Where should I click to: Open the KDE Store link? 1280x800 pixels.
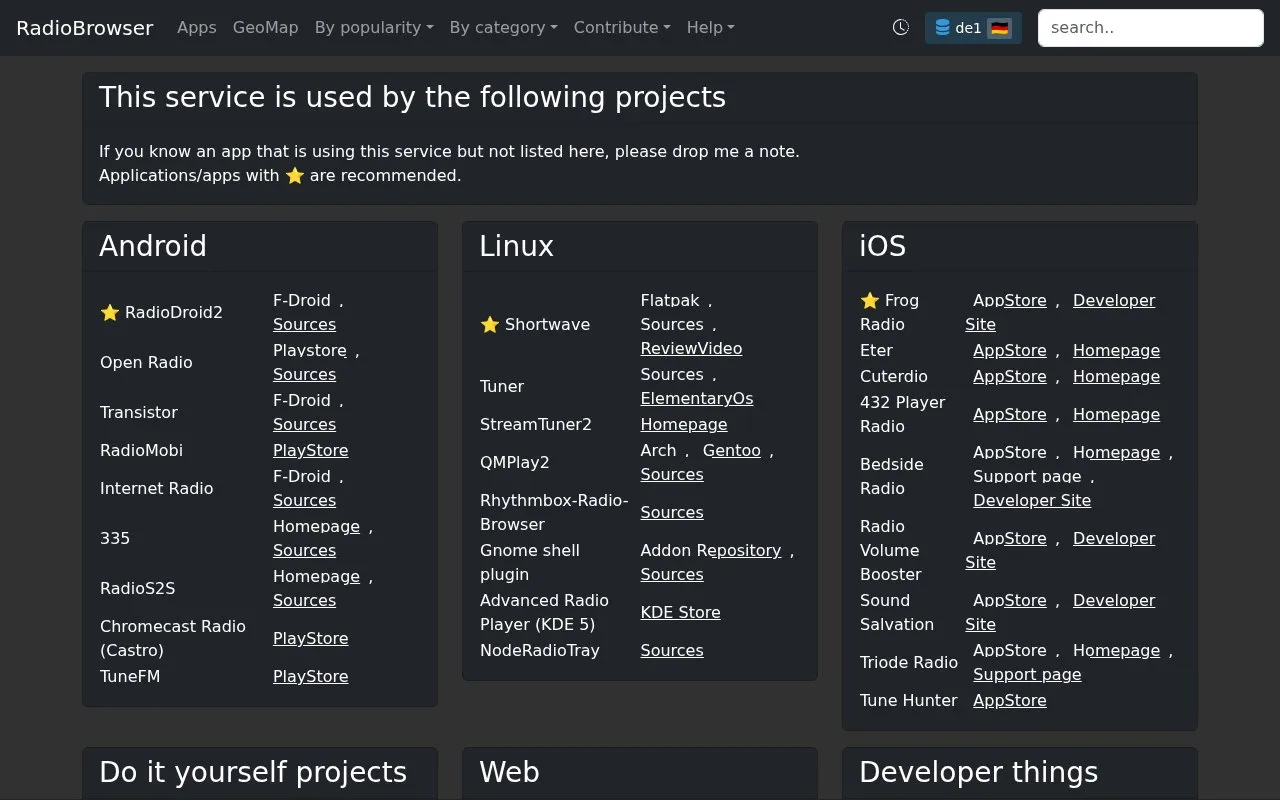tap(681, 613)
